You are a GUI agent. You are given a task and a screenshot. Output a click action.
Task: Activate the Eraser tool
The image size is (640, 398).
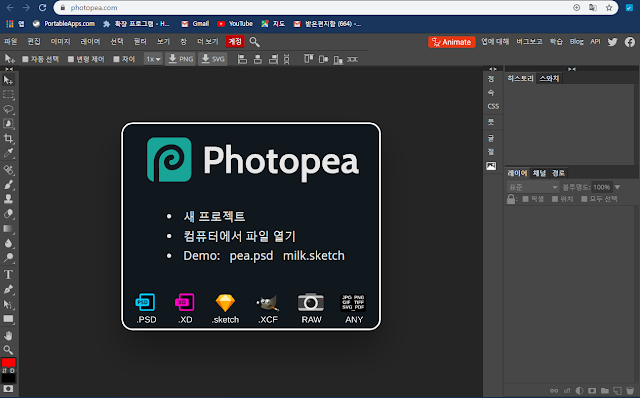(x=8, y=214)
